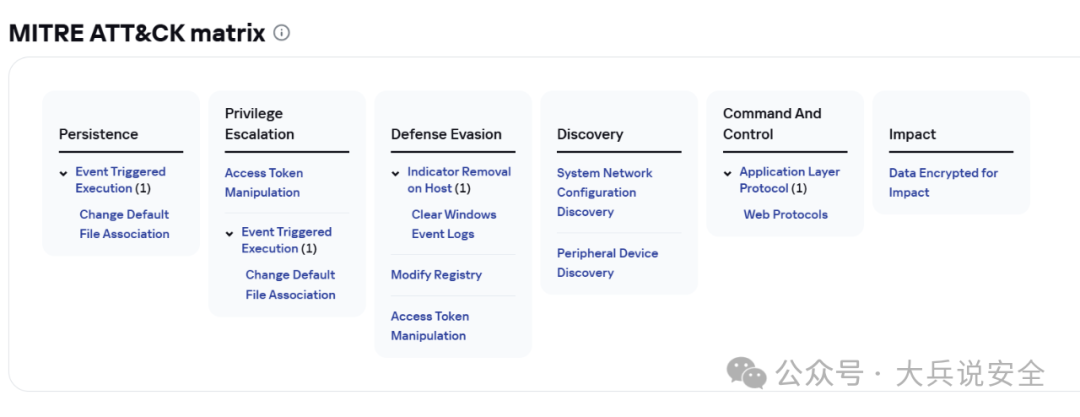The height and width of the screenshot is (417, 1080).
Task: Open Access Token Manipulation under Privilege Escalation
Action: [263, 182]
